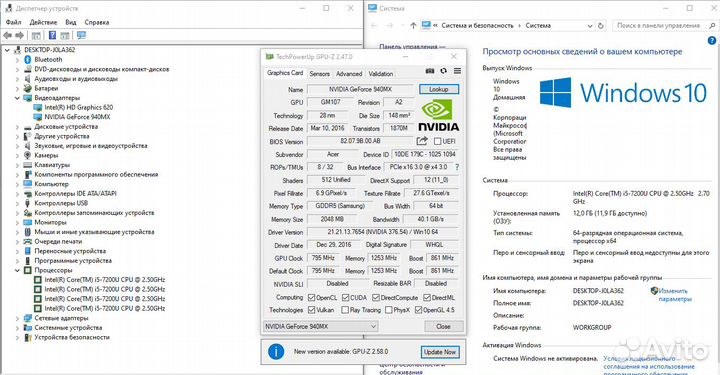Open the Вид menu
Image resolution: width=720 pixels, height=375 pixels.
click(71, 22)
